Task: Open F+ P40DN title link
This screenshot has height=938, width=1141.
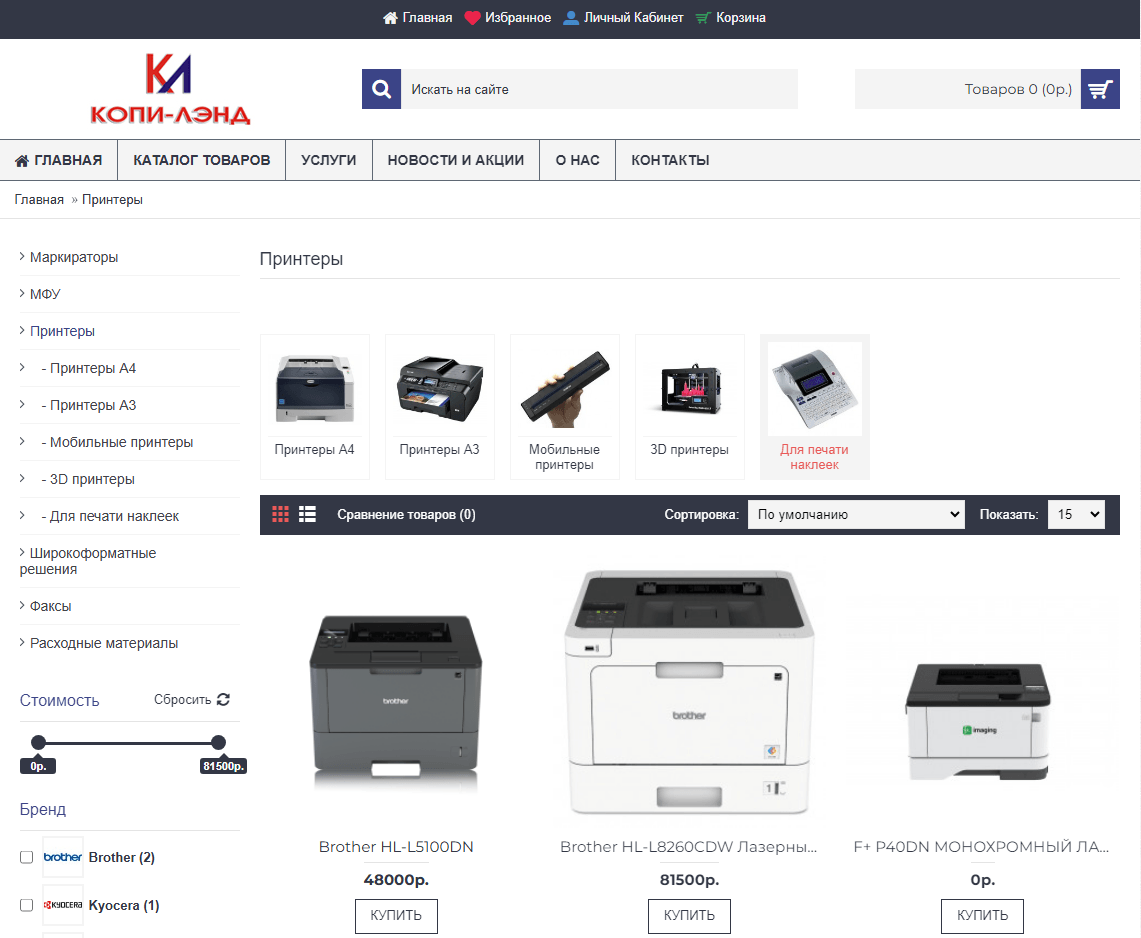Action: click(982, 846)
